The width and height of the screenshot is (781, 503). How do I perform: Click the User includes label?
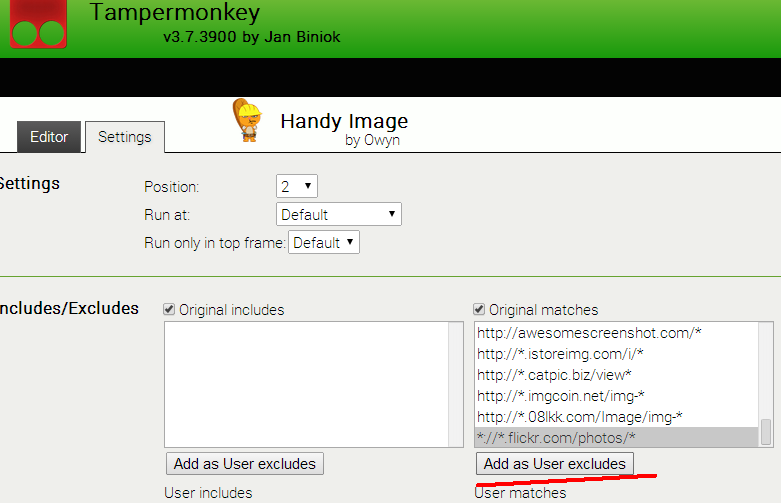tap(208, 493)
